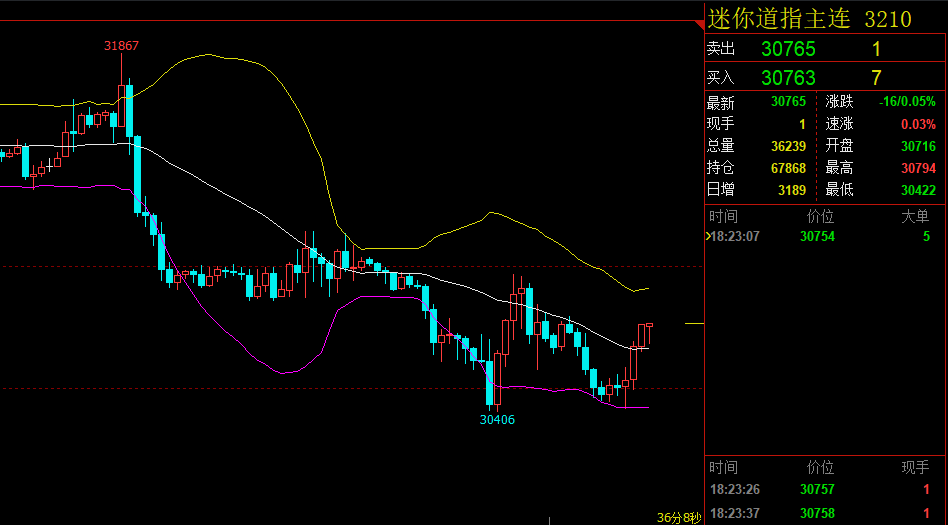Click the yellow arrow beside 18:23:07
This screenshot has width=948, height=525.
[x=709, y=237]
